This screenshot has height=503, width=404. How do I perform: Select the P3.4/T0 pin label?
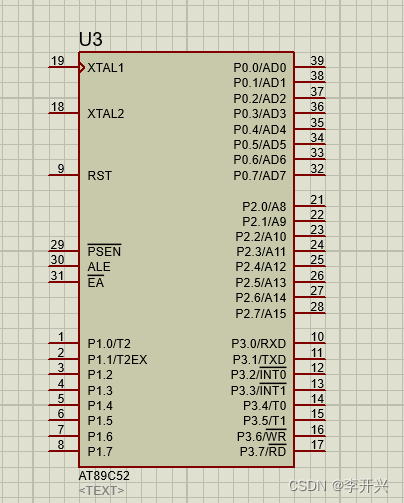click(x=264, y=406)
